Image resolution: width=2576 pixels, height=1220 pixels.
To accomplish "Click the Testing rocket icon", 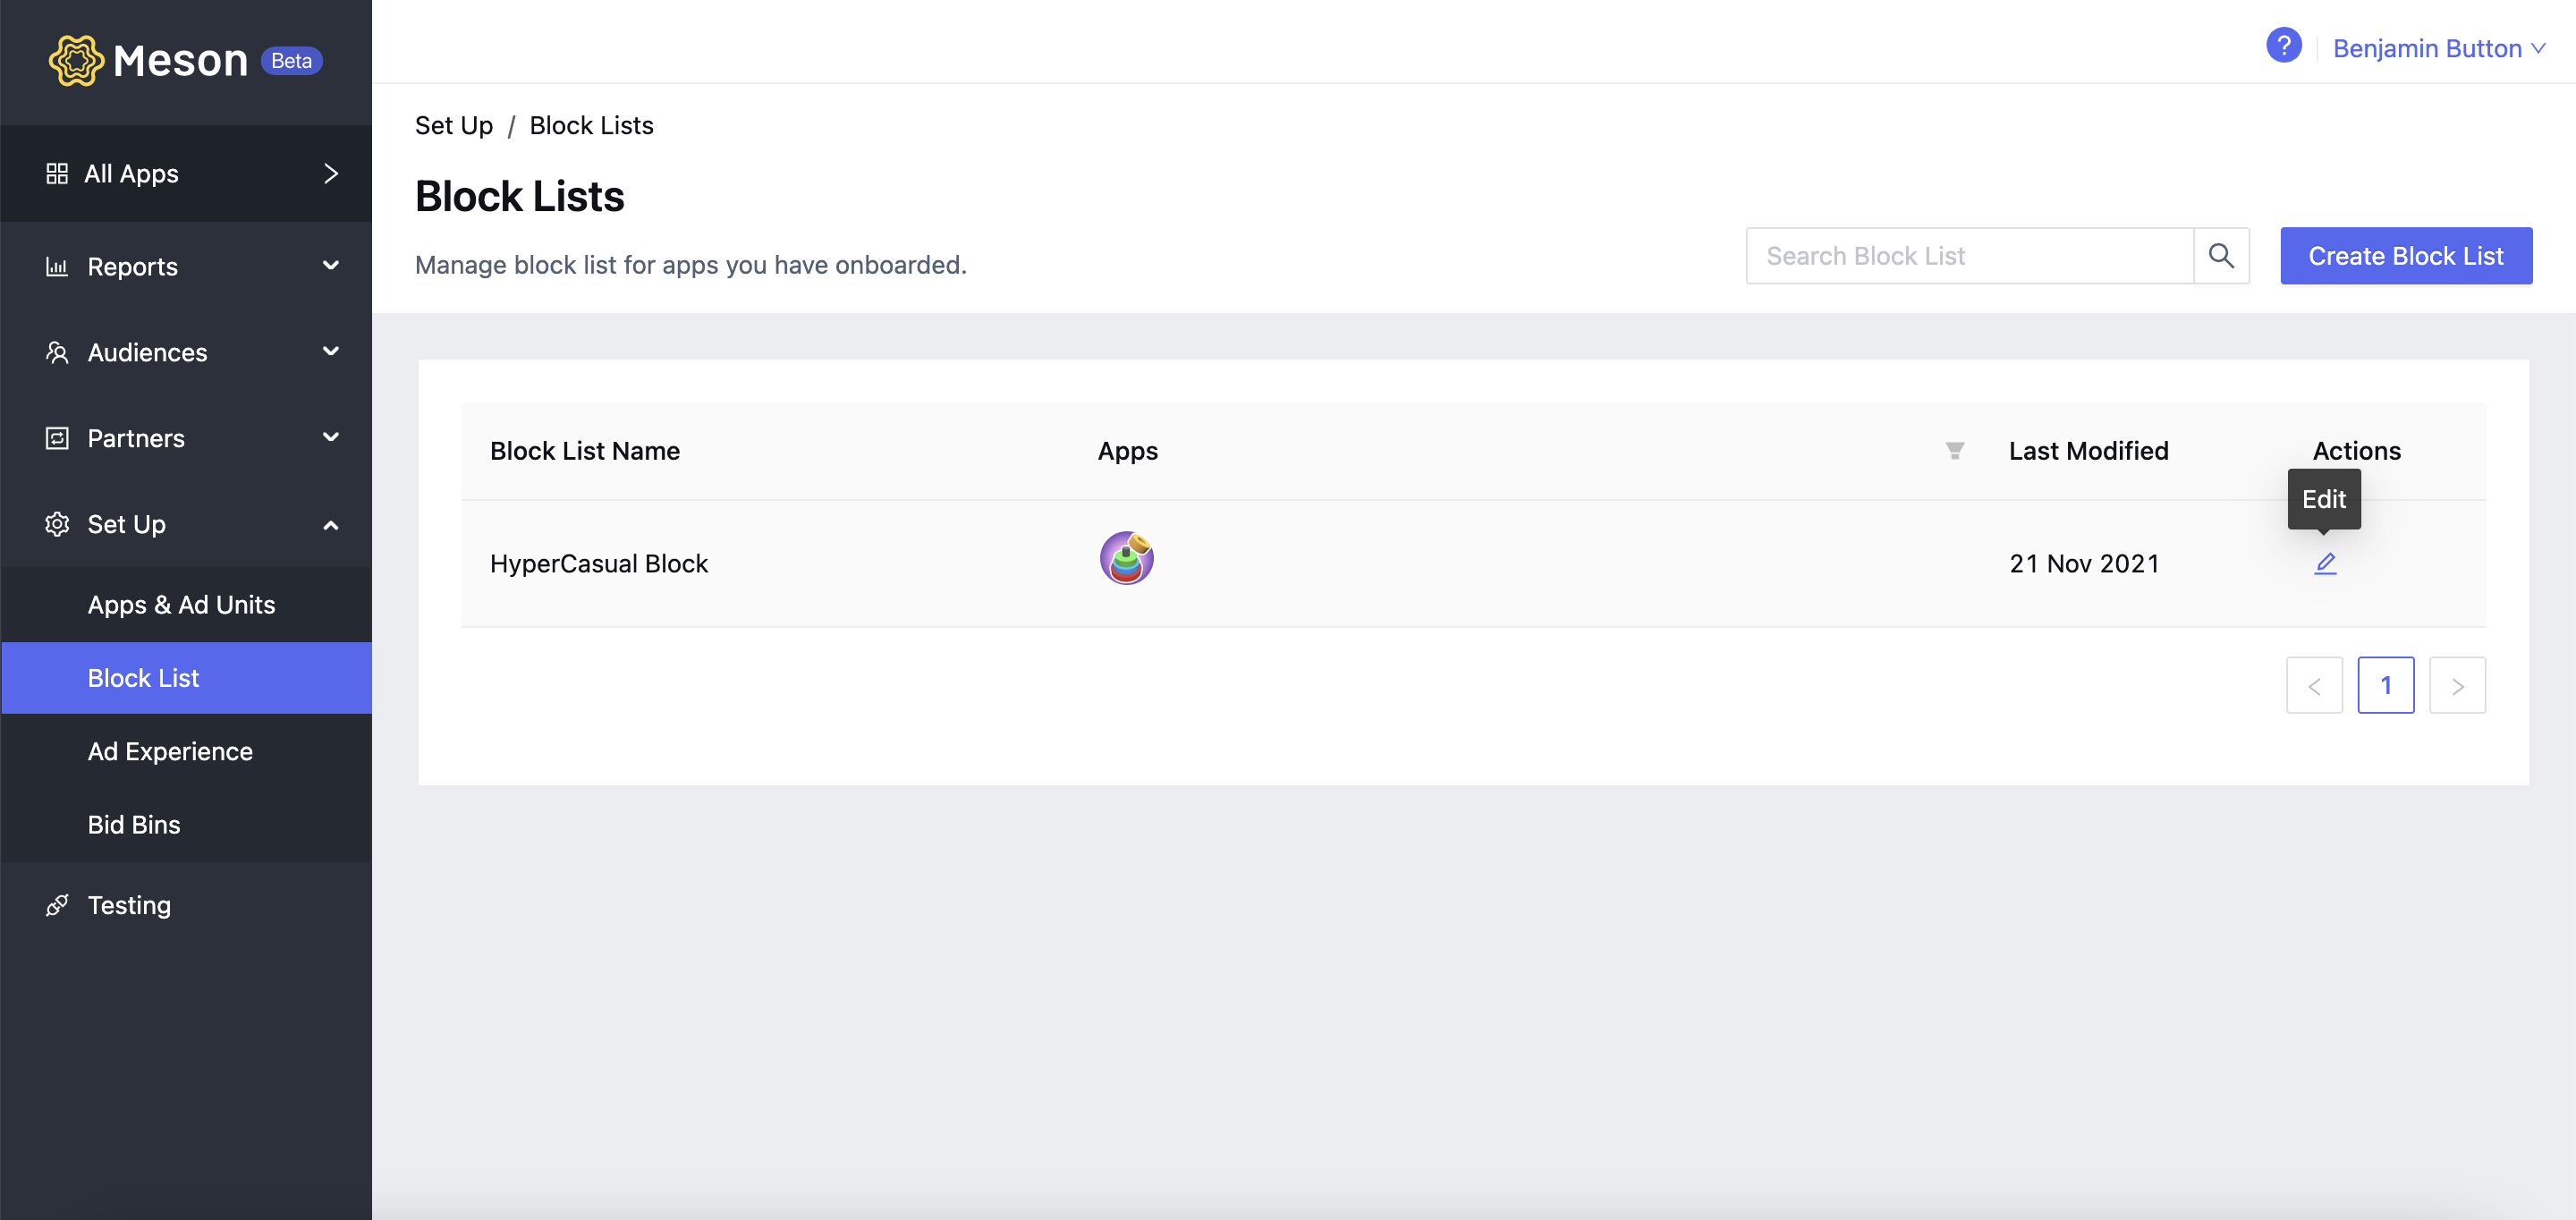I will pos(57,905).
